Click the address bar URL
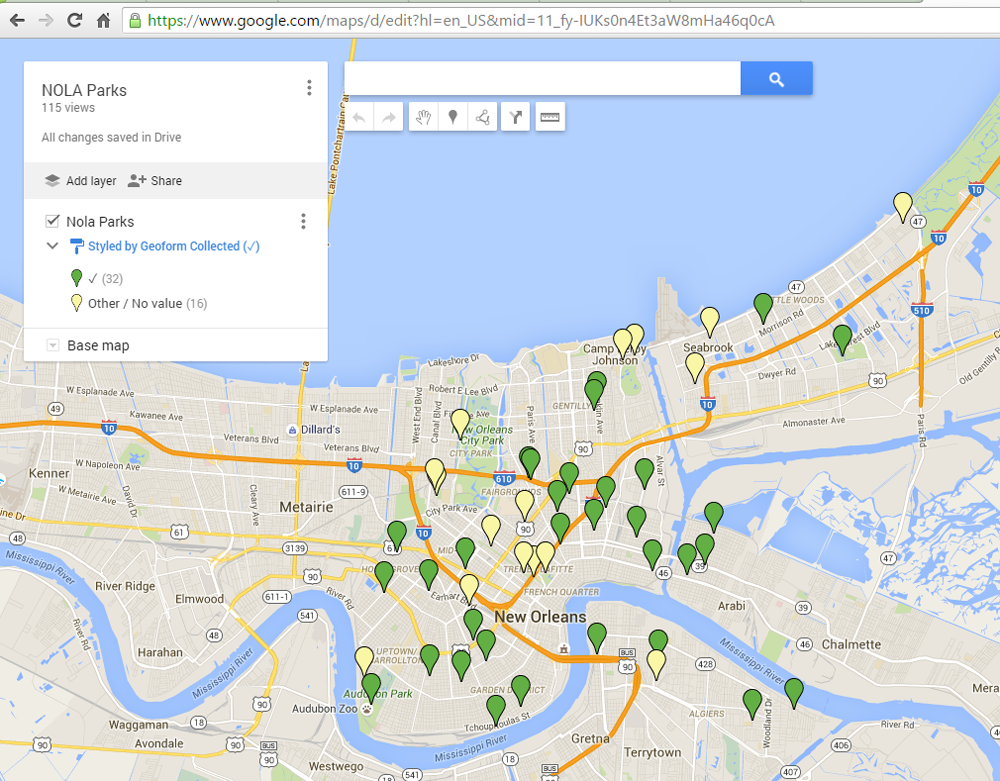The width and height of the screenshot is (1000, 781). pos(461,20)
